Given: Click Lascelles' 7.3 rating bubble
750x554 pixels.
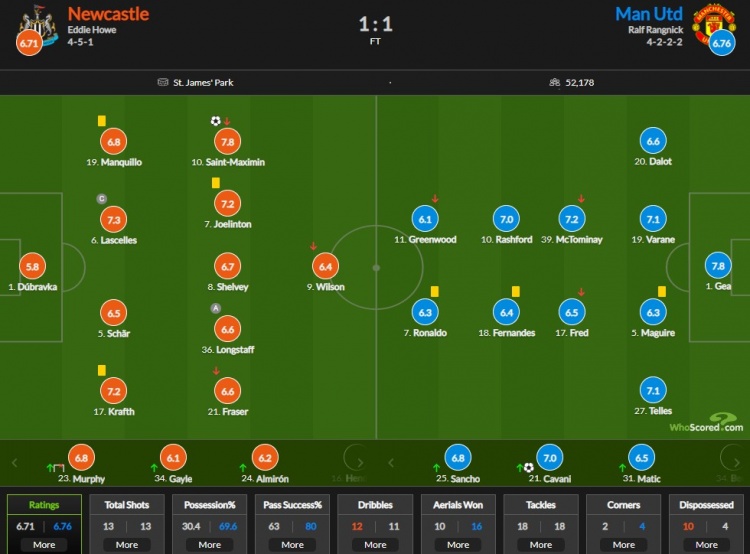Looking at the screenshot, I should pyautogui.click(x=114, y=220).
